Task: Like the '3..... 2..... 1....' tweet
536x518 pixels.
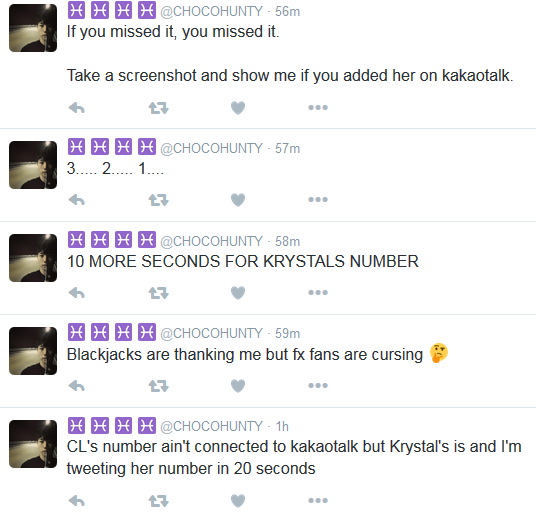Action: coord(238,200)
